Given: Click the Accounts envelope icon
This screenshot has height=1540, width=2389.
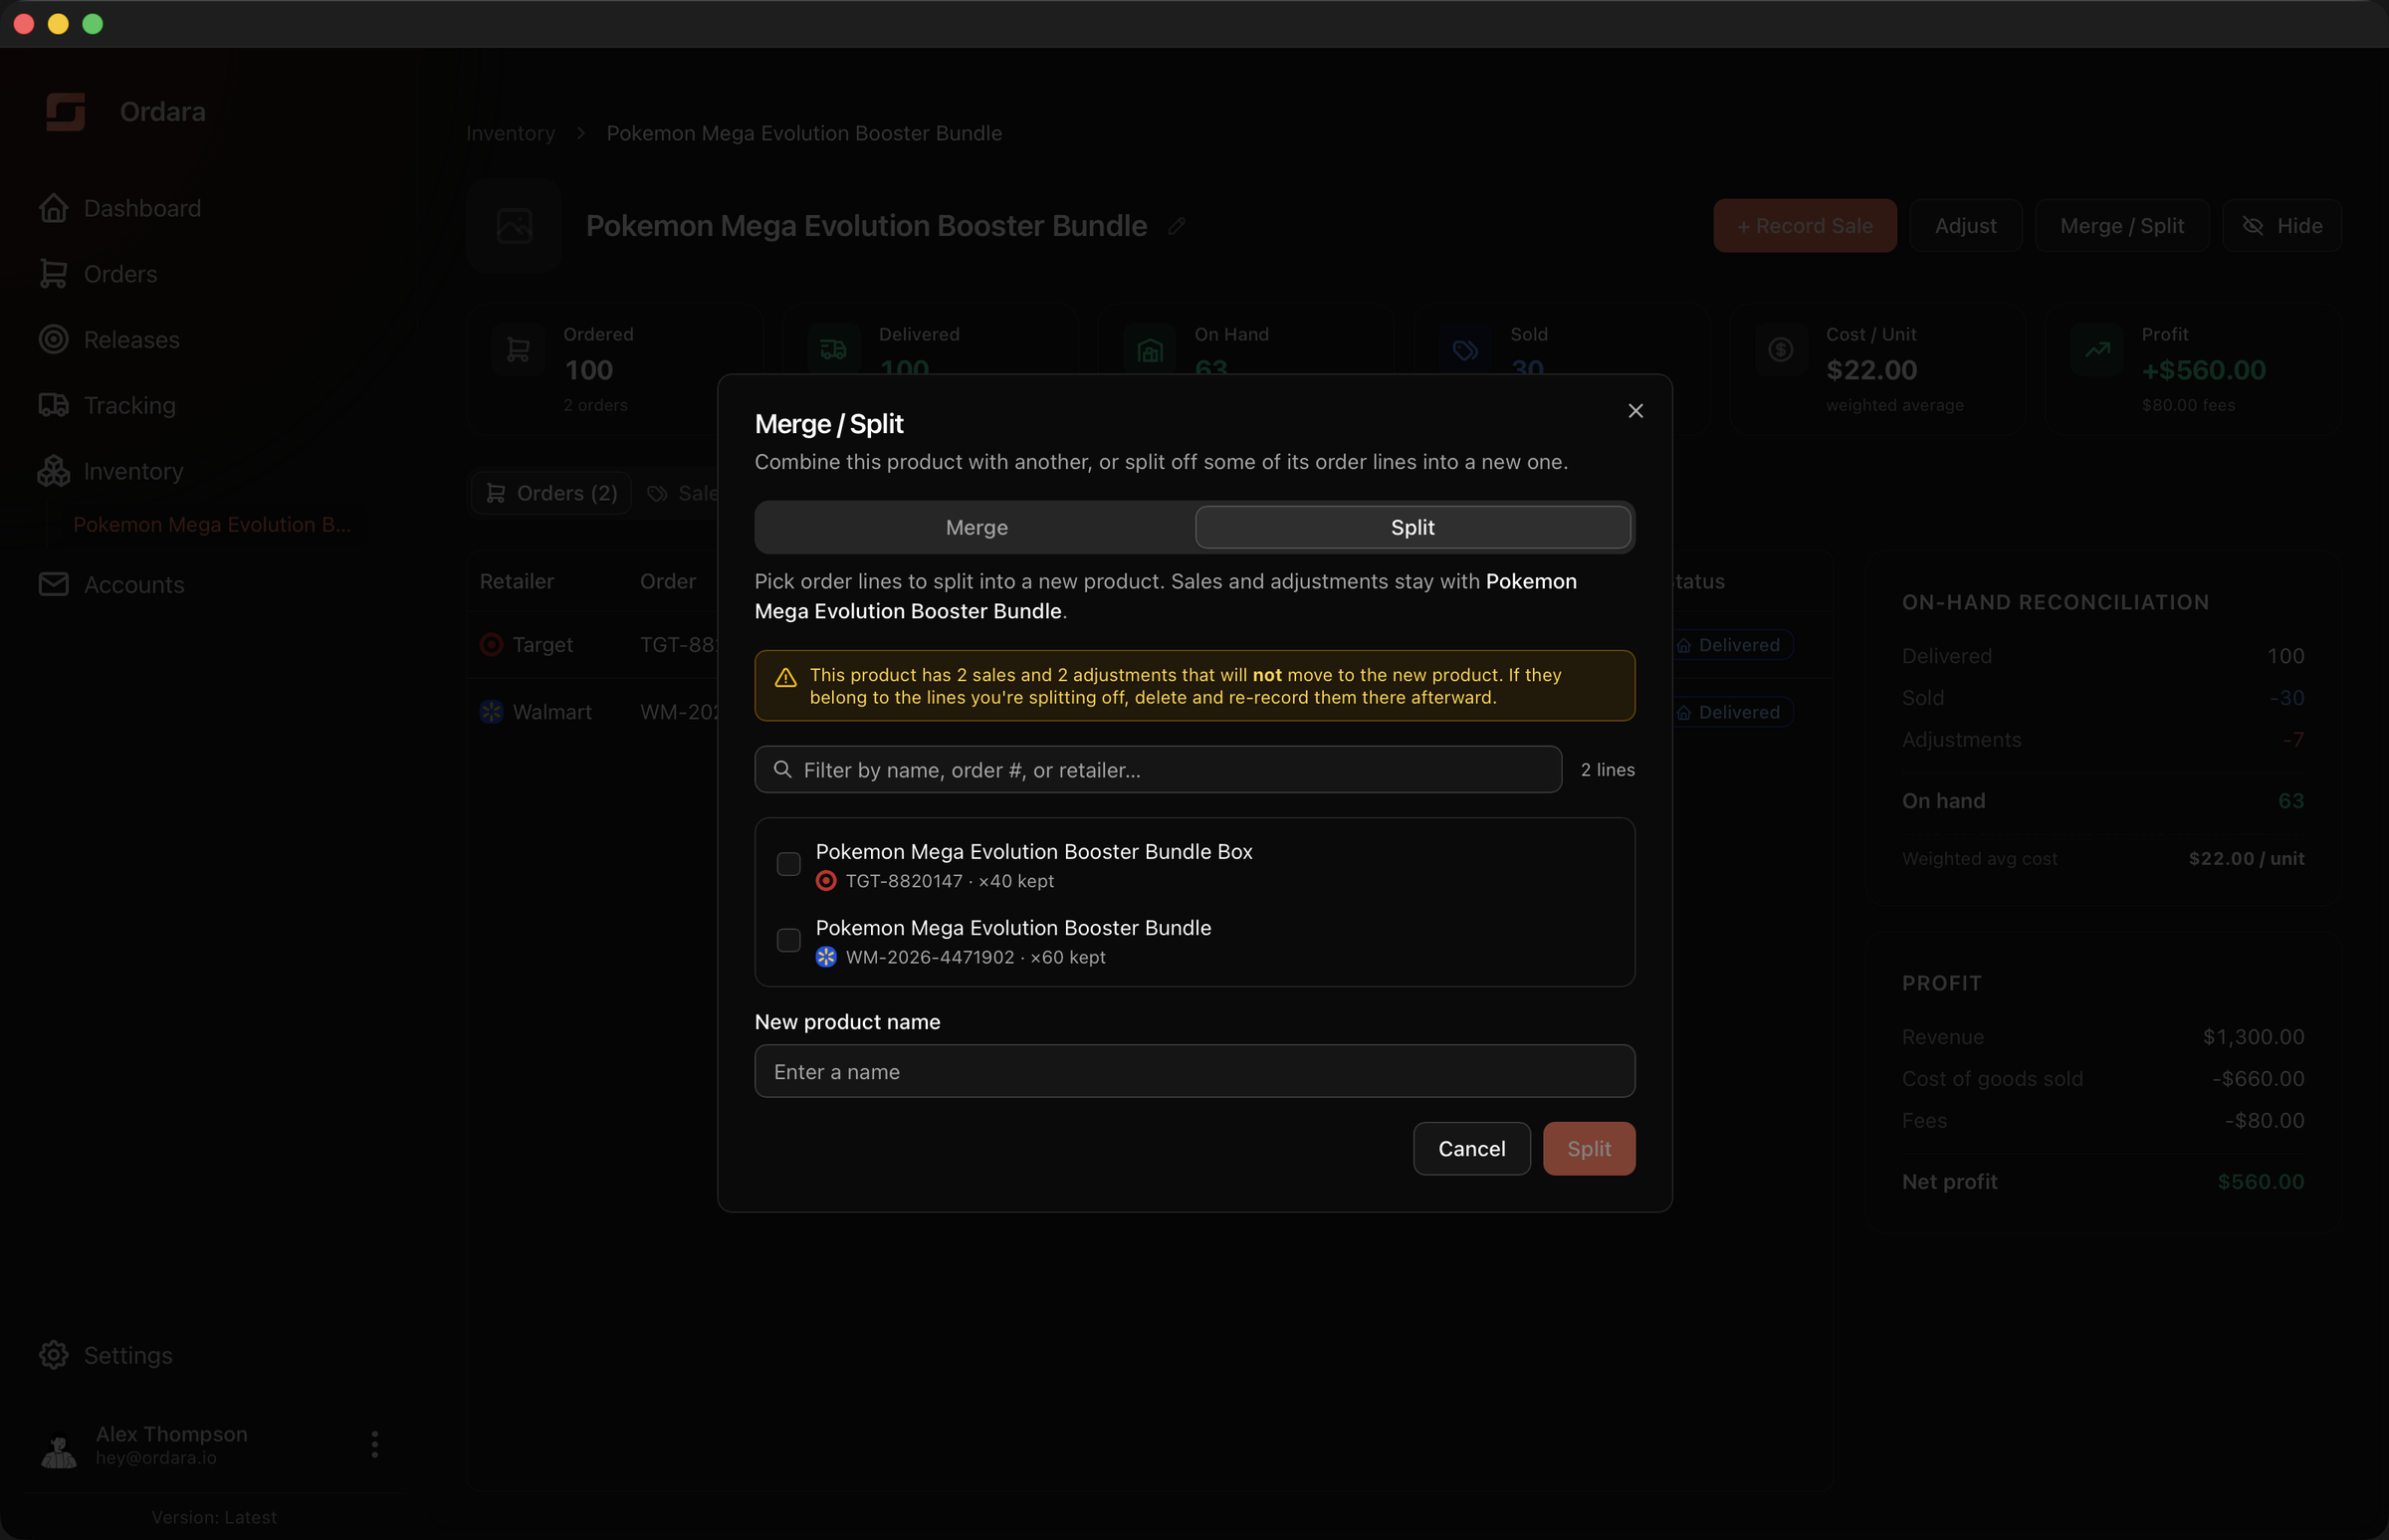Looking at the screenshot, I should [54, 584].
